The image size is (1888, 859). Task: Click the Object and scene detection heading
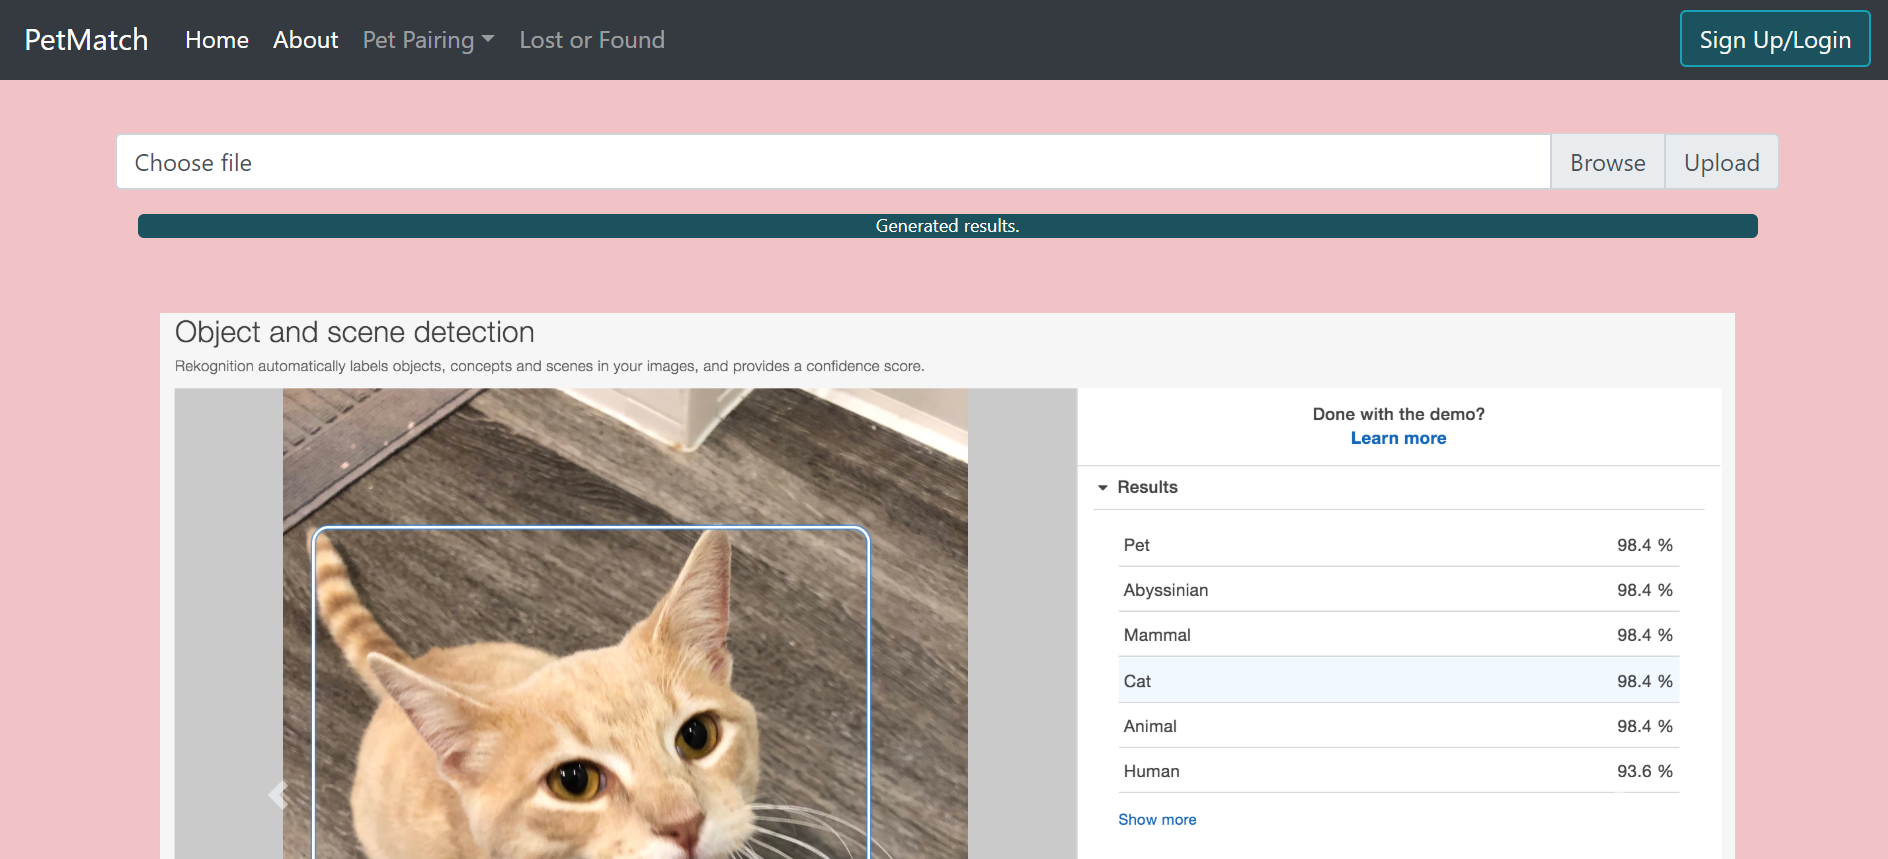(x=355, y=332)
